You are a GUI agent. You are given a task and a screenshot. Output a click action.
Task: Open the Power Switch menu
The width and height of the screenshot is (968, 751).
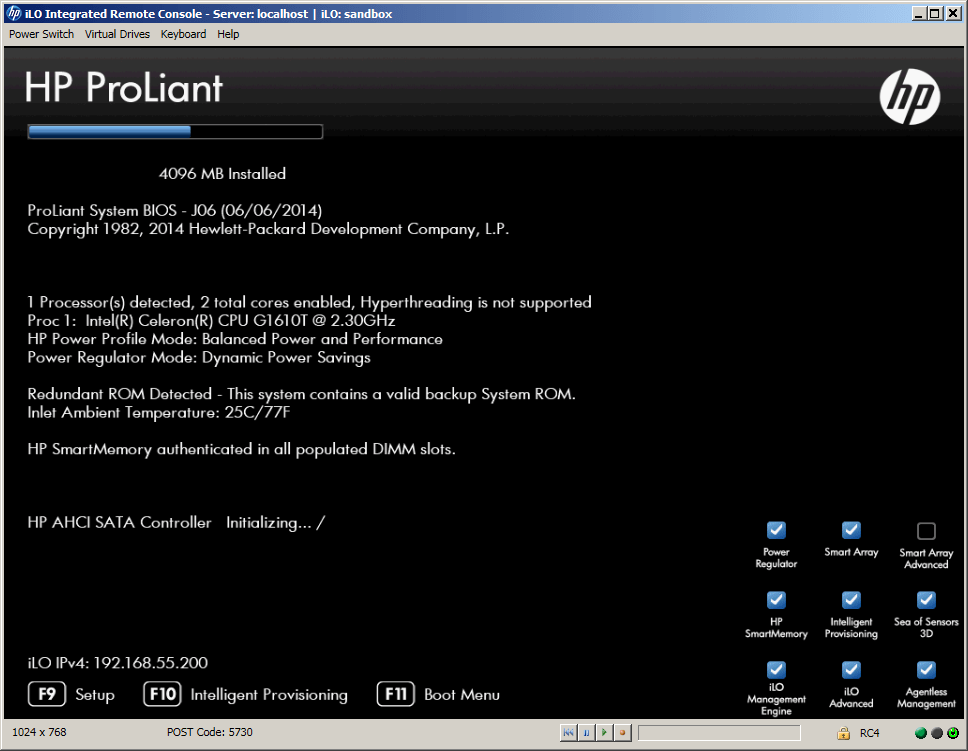(x=41, y=34)
